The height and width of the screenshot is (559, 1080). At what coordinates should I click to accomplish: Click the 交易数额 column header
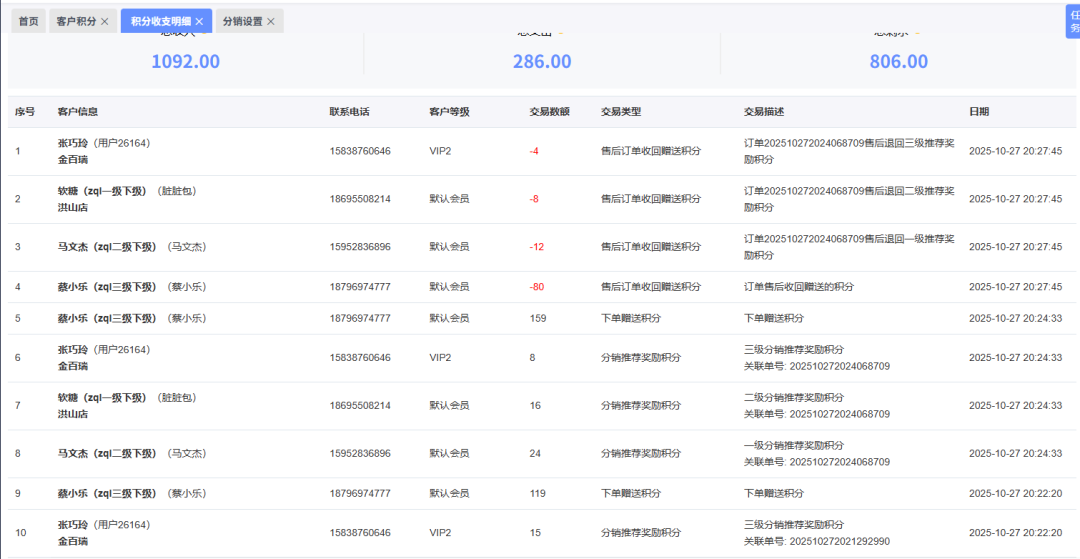(x=549, y=112)
